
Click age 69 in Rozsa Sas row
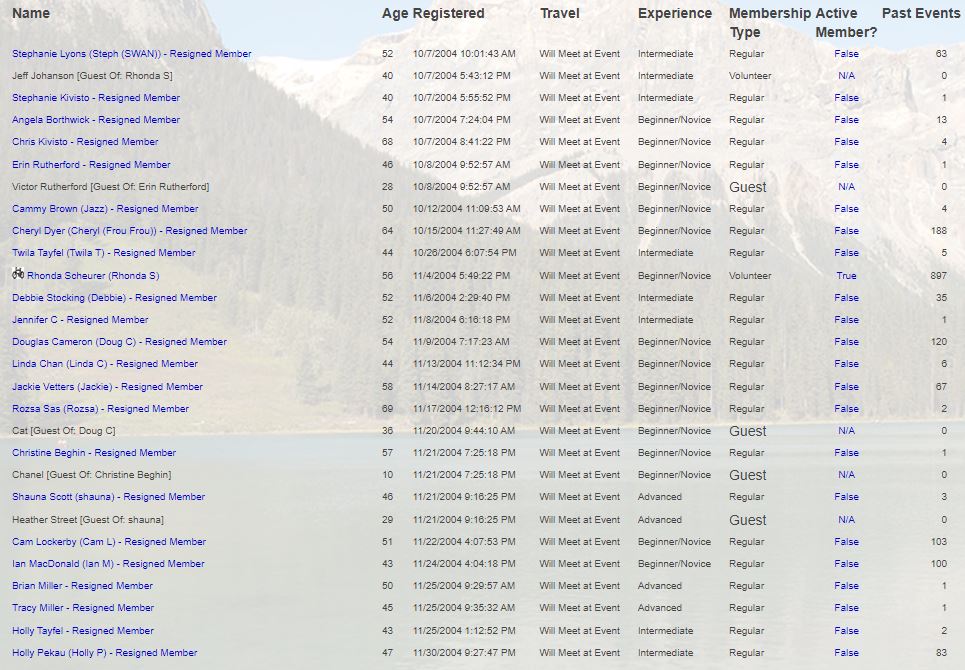click(387, 409)
